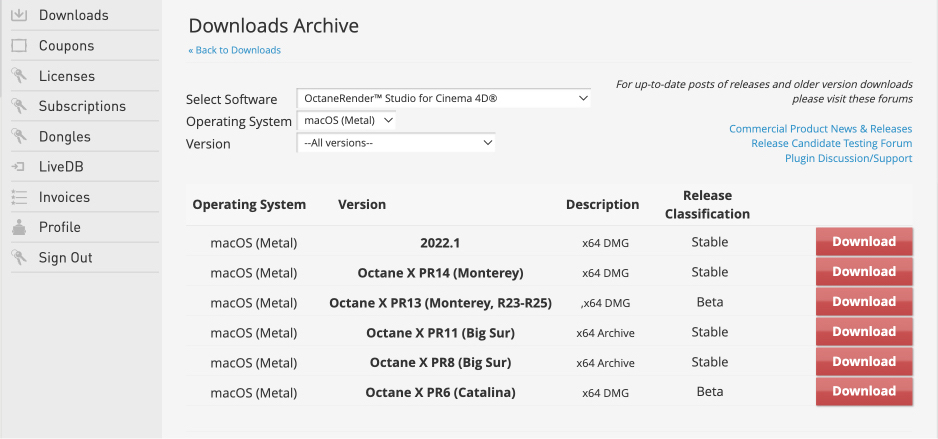Open Plugin Discussion/Support link
Image resolution: width=938 pixels, height=439 pixels.
(849, 158)
